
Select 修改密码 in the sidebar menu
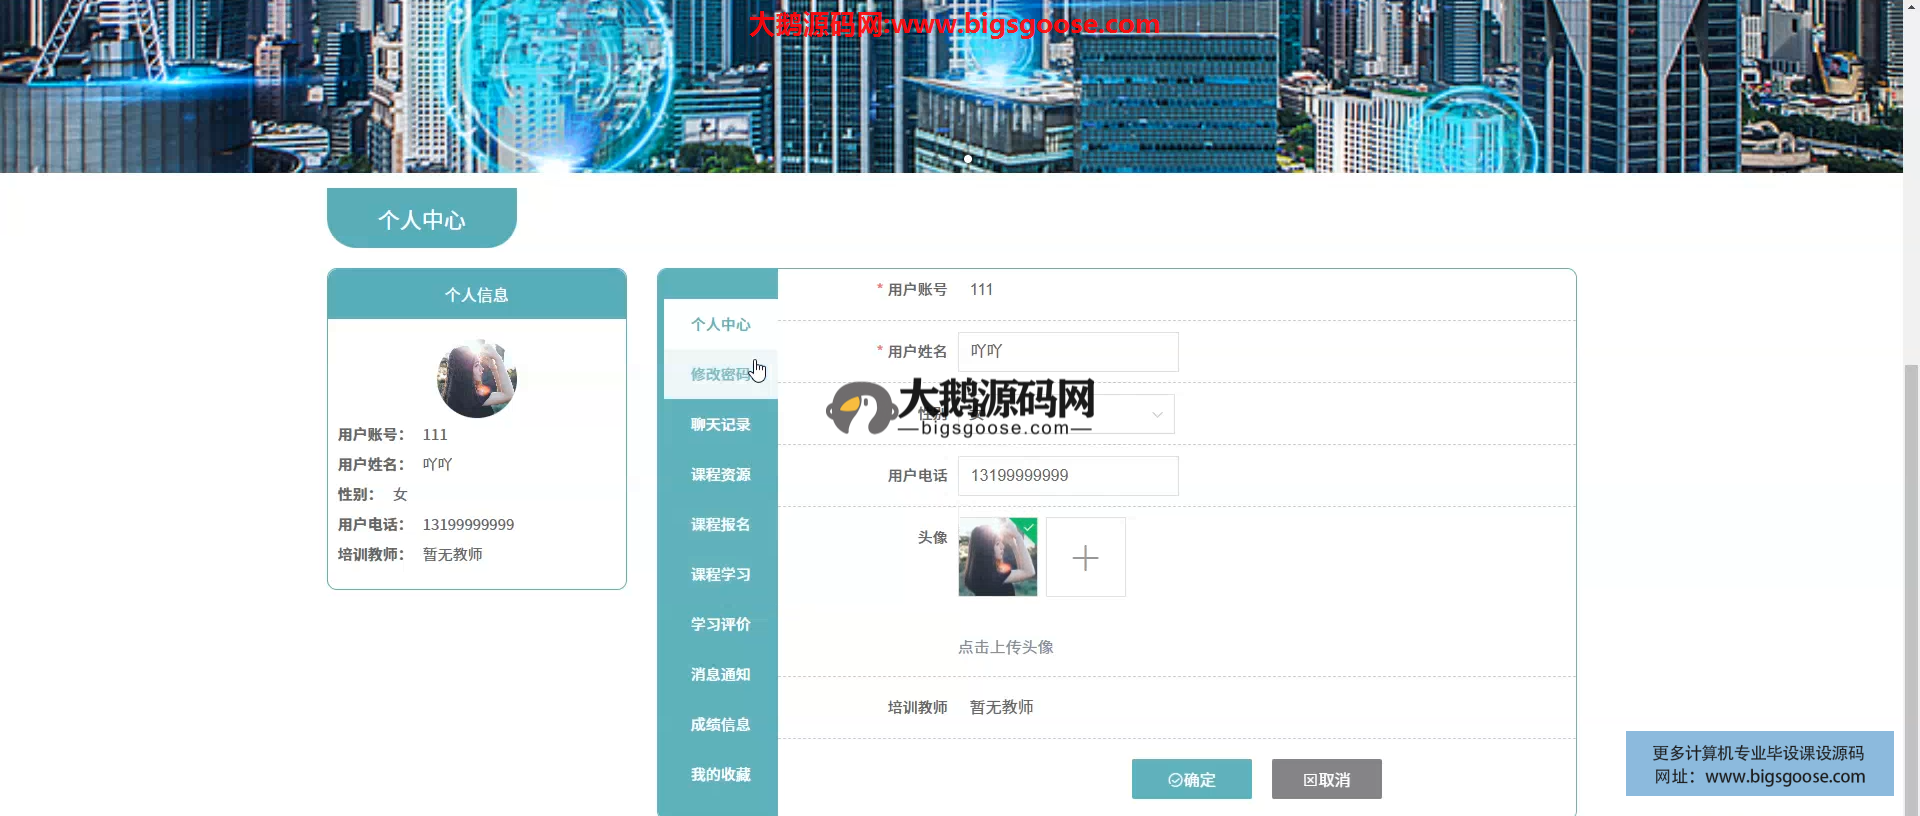tap(720, 375)
